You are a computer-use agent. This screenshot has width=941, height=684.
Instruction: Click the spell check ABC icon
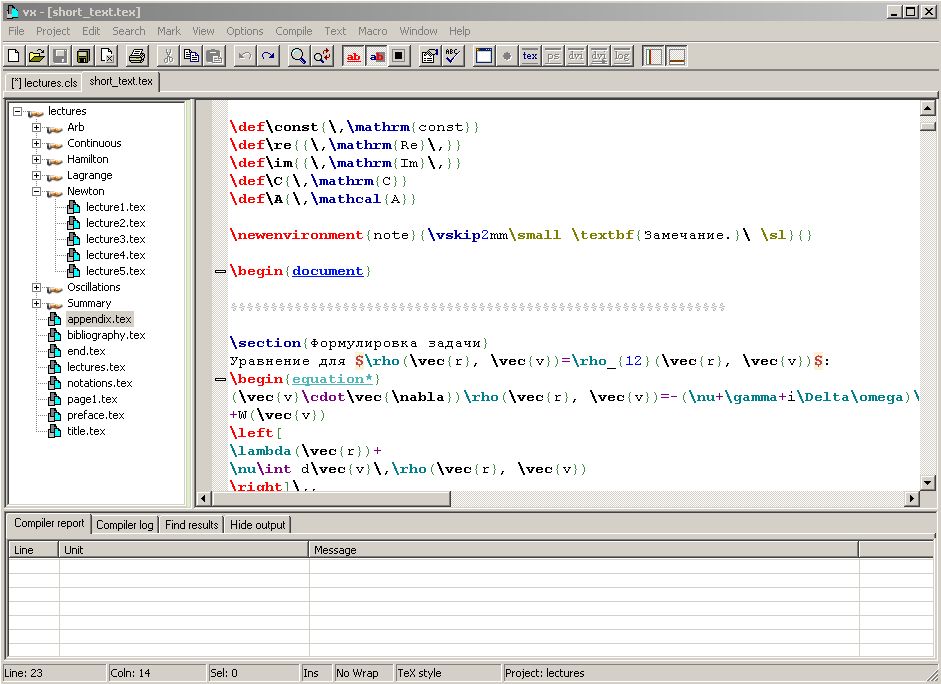pos(454,56)
